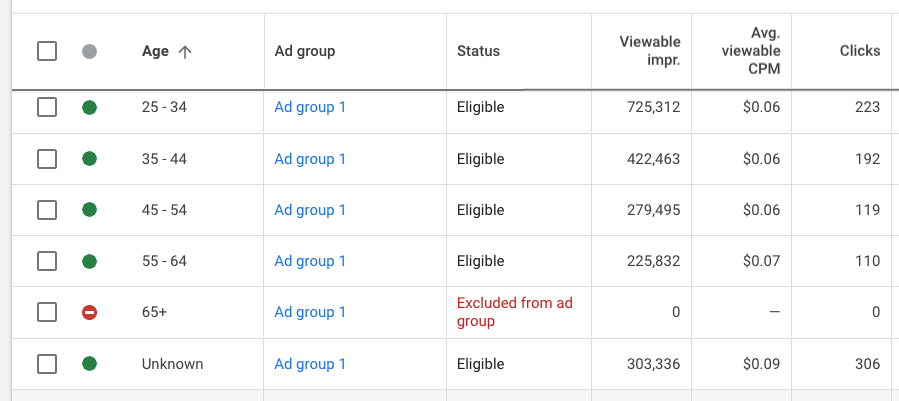
Task: Open Ad group 1 link in Unknown row
Action: click(310, 364)
